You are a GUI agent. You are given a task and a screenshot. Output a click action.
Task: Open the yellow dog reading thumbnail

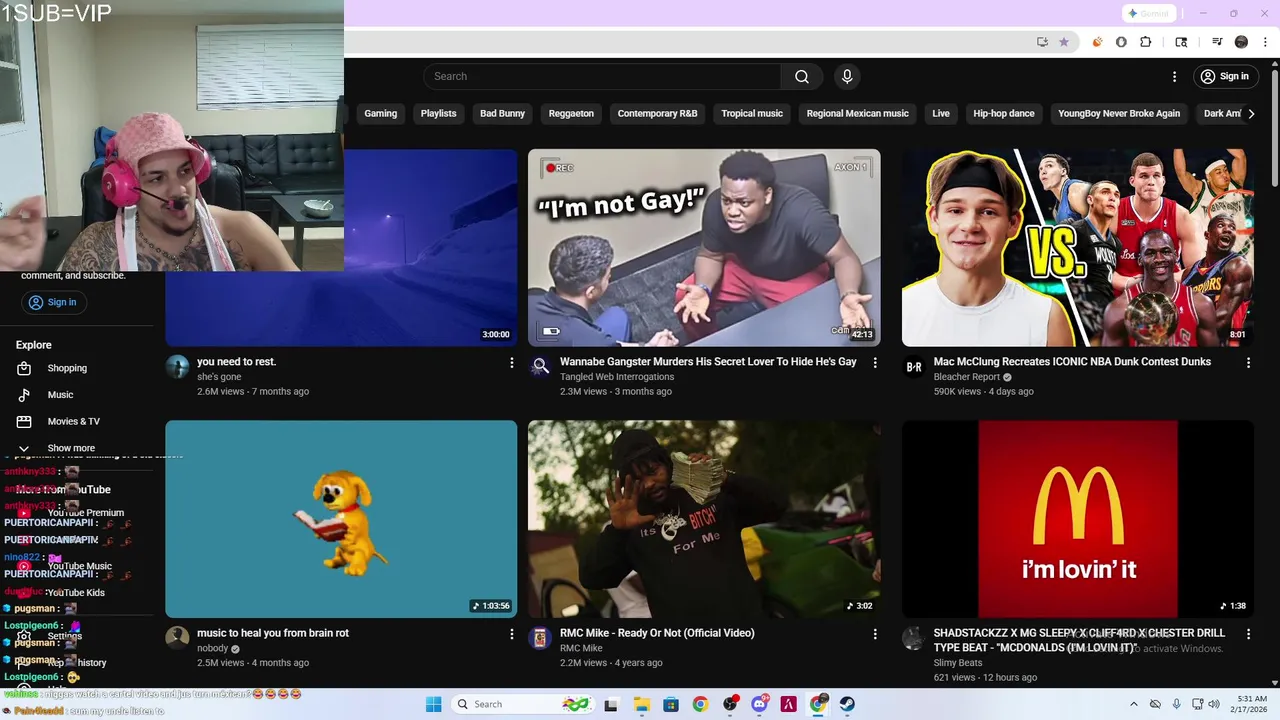[x=341, y=519]
